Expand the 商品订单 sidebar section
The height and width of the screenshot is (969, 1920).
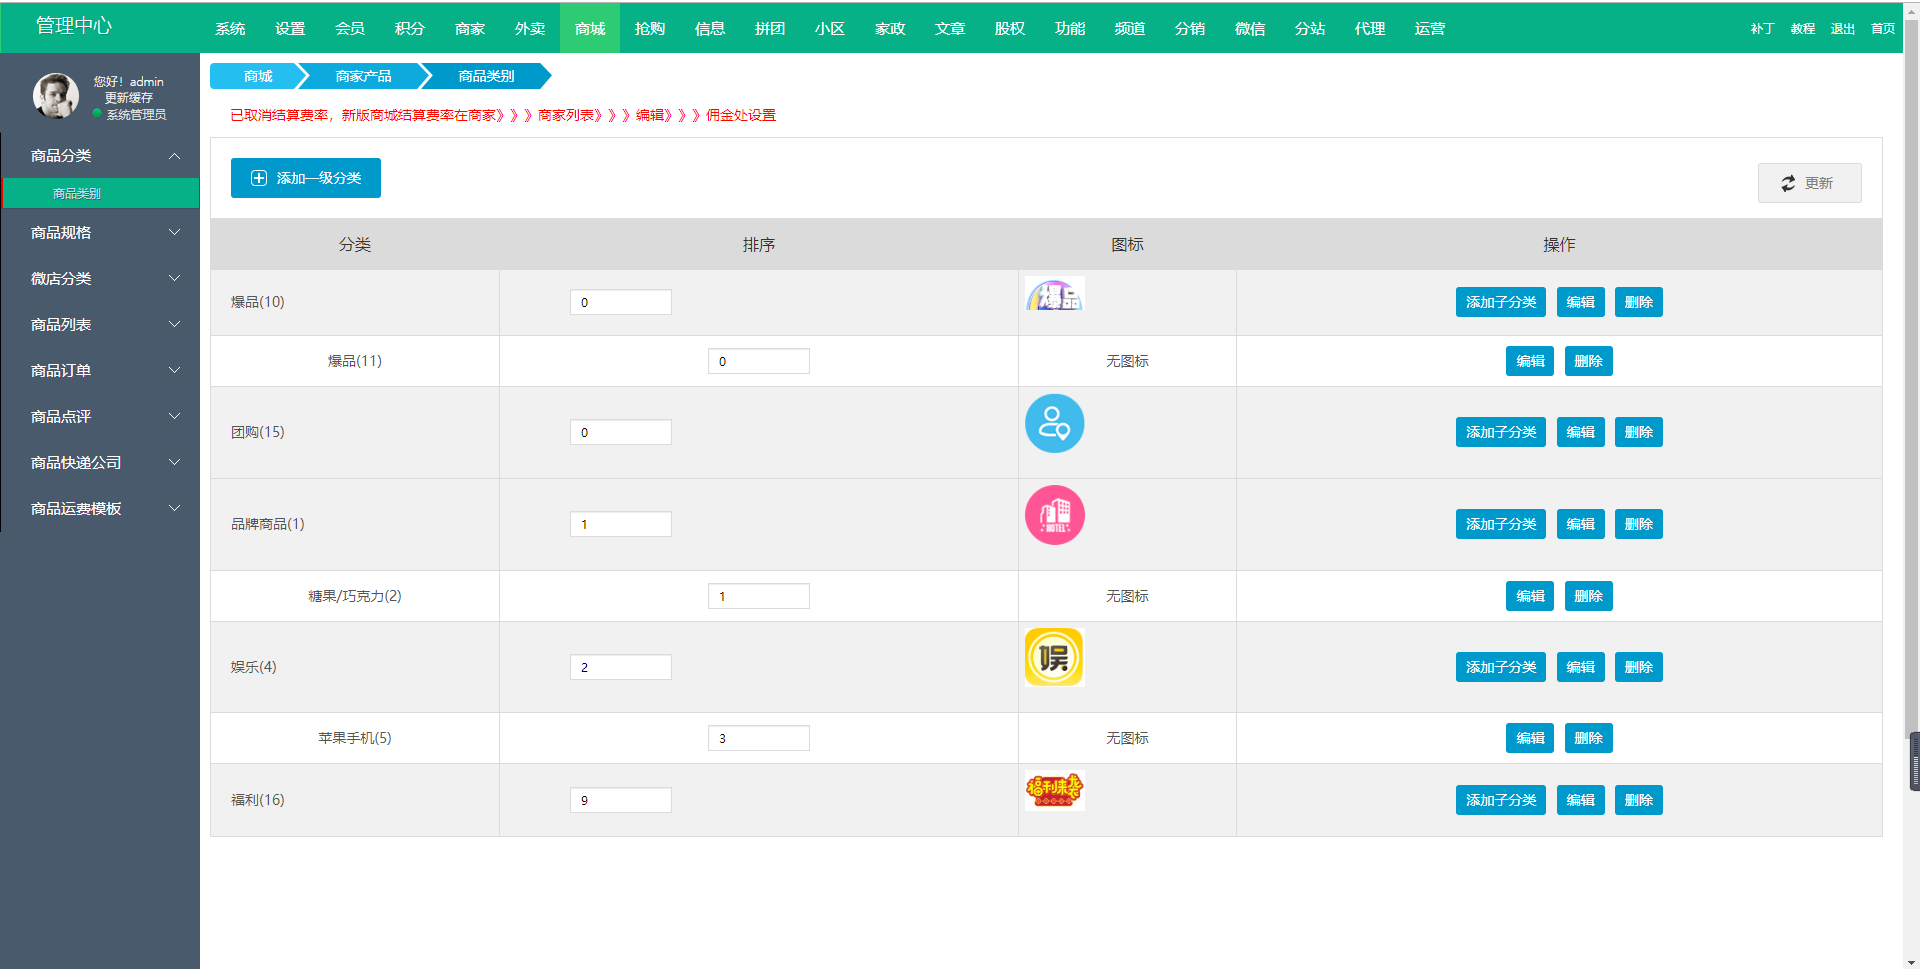click(100, 371)
